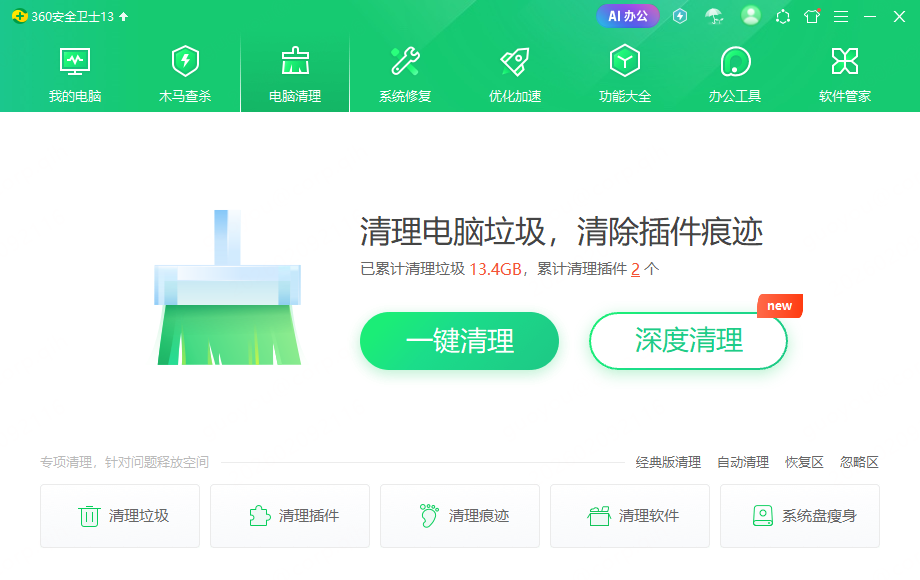
Task: Open the user avatar account icon
Action: click(x=750, y=16)
